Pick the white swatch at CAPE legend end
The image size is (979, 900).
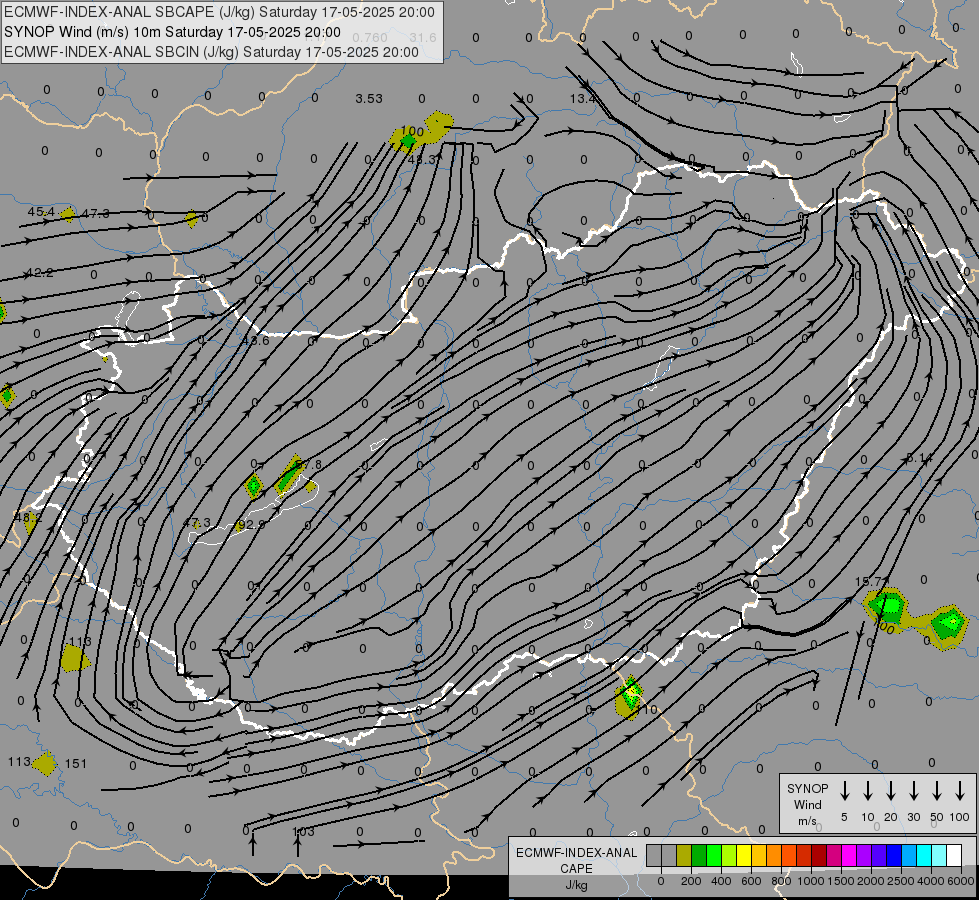click(x=954, y=856)
